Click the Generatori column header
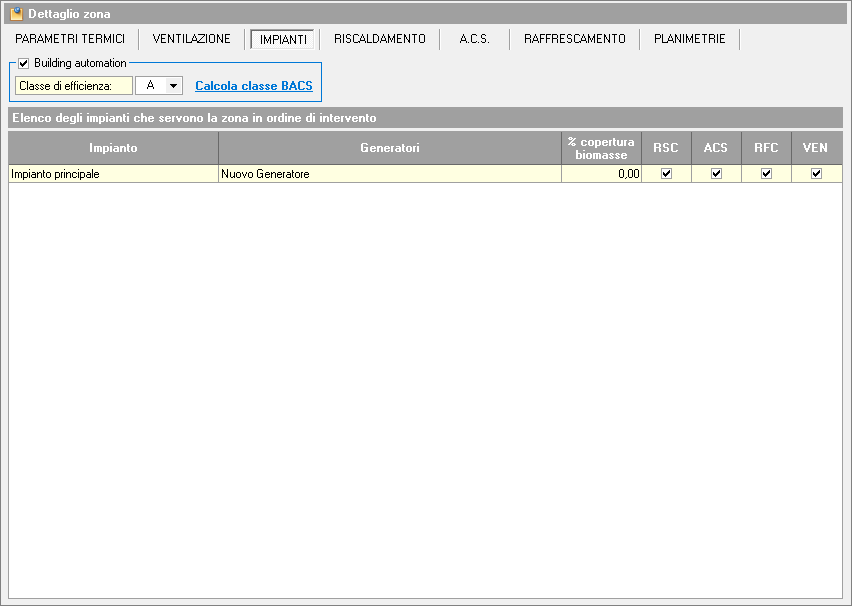852x606 pixels. 390,148
